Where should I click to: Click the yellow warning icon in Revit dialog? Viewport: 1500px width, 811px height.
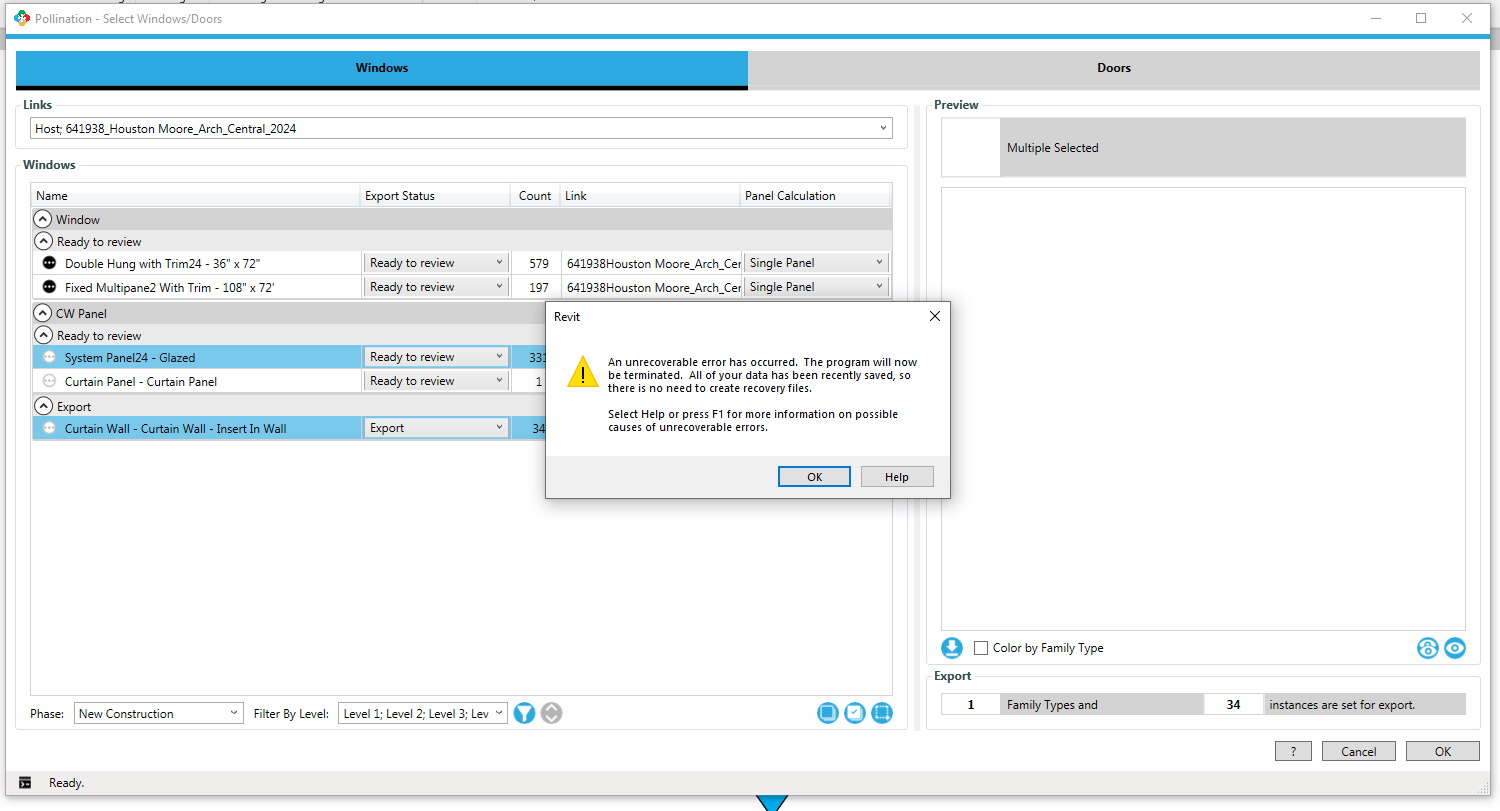tap(582, 373)
